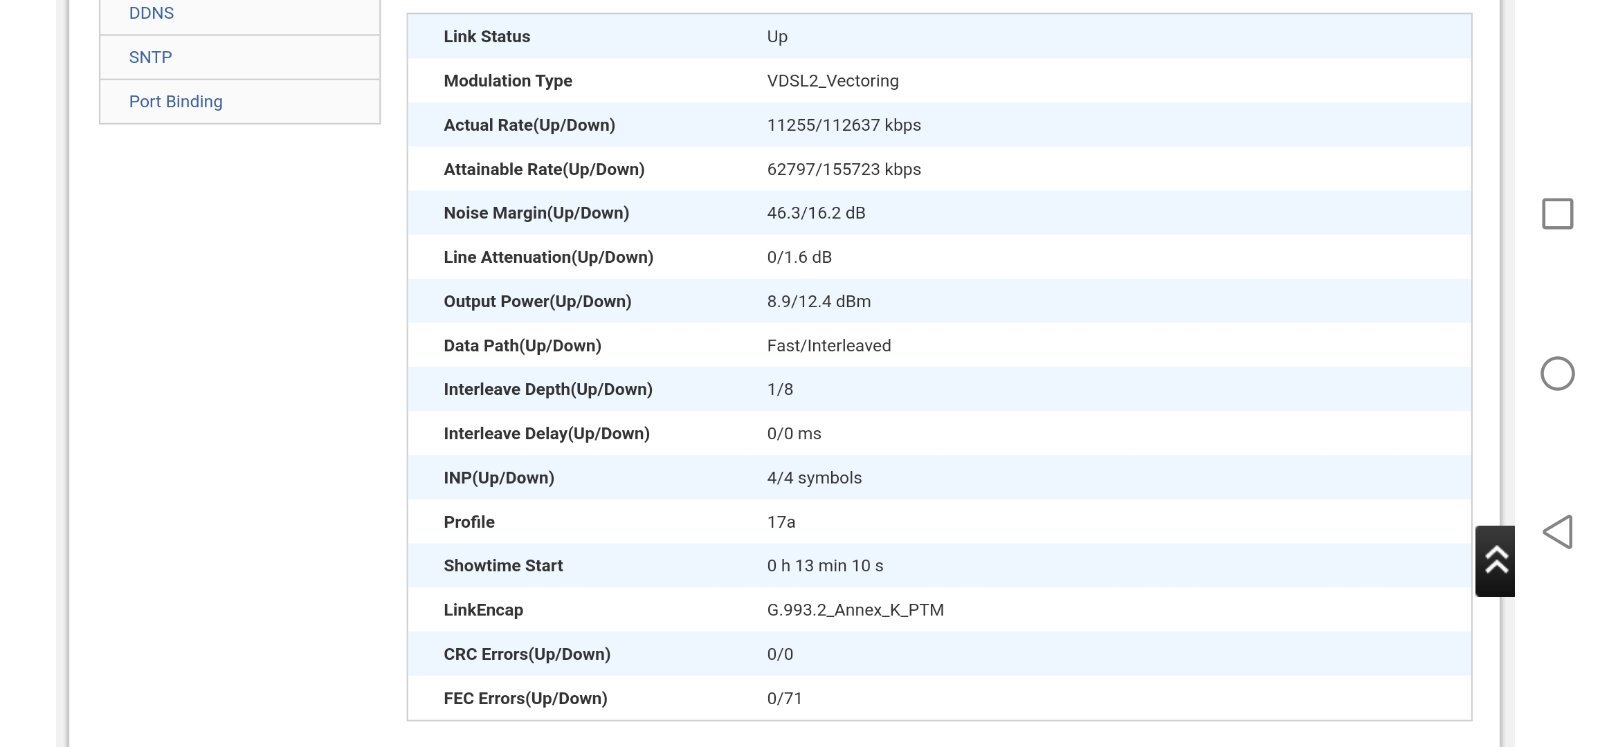Select the 0/0 ms value
The width and height of the screenshot is (1600, 747).
click(x=794, y=433)
